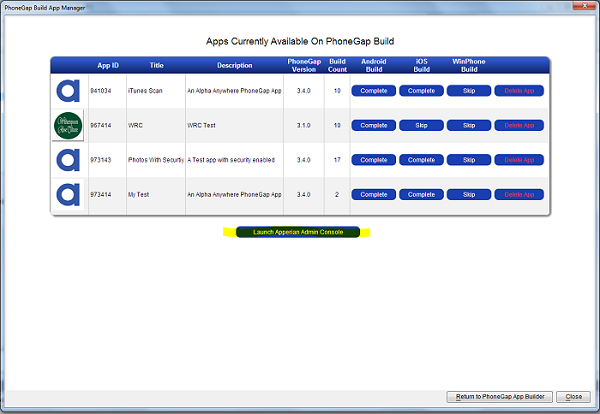Delete the Photos With Security app
Screen dimensions: 600x414
point(519,160)
